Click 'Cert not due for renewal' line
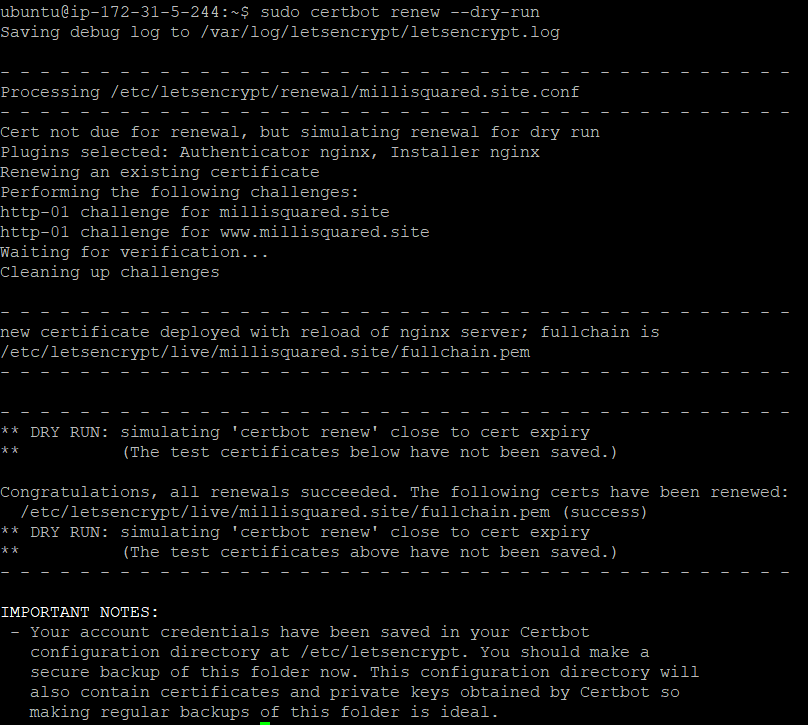808x725 pixels. [x=300, y=132]
